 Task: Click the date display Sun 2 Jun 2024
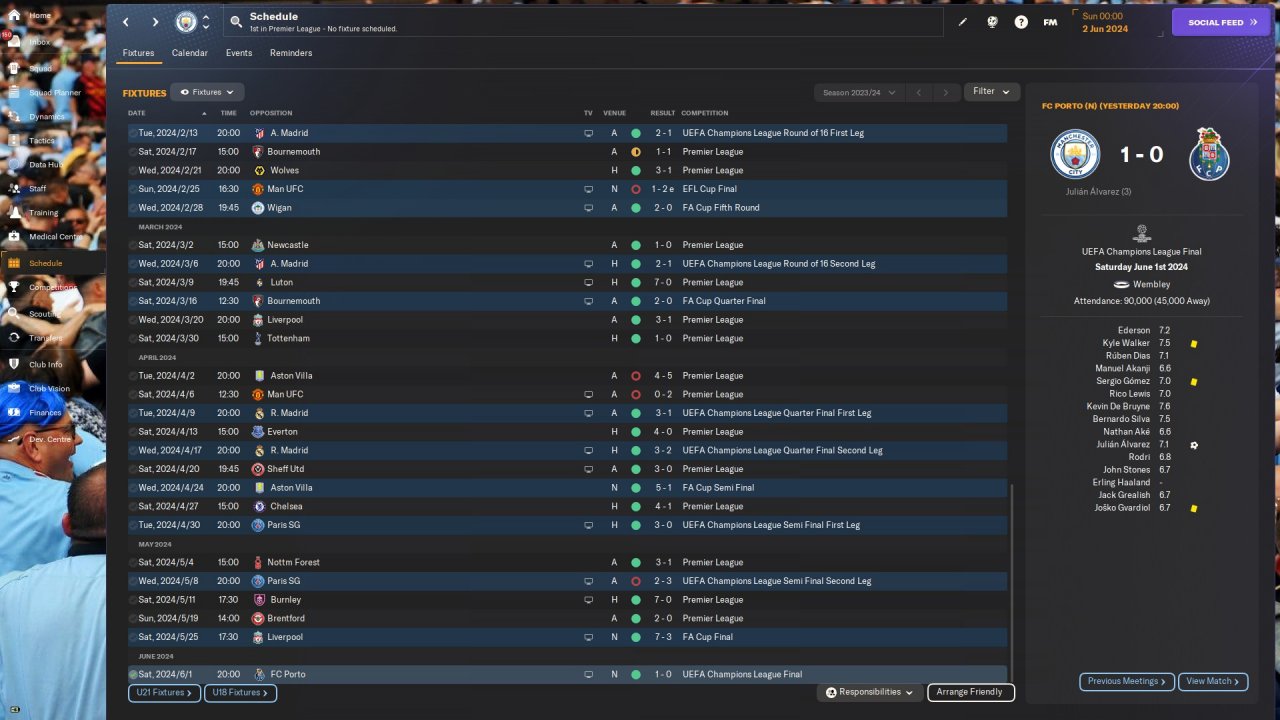click(x=1104, y=22)
